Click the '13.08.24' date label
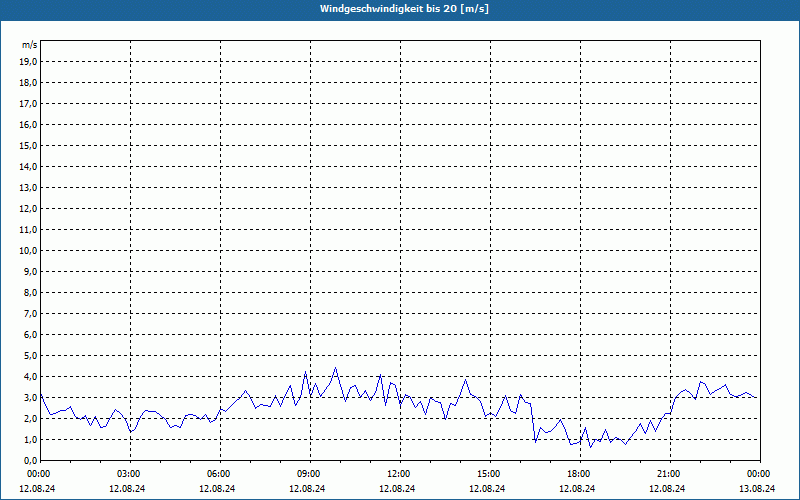Screen dimensions: 800x500 coord(757,488)
